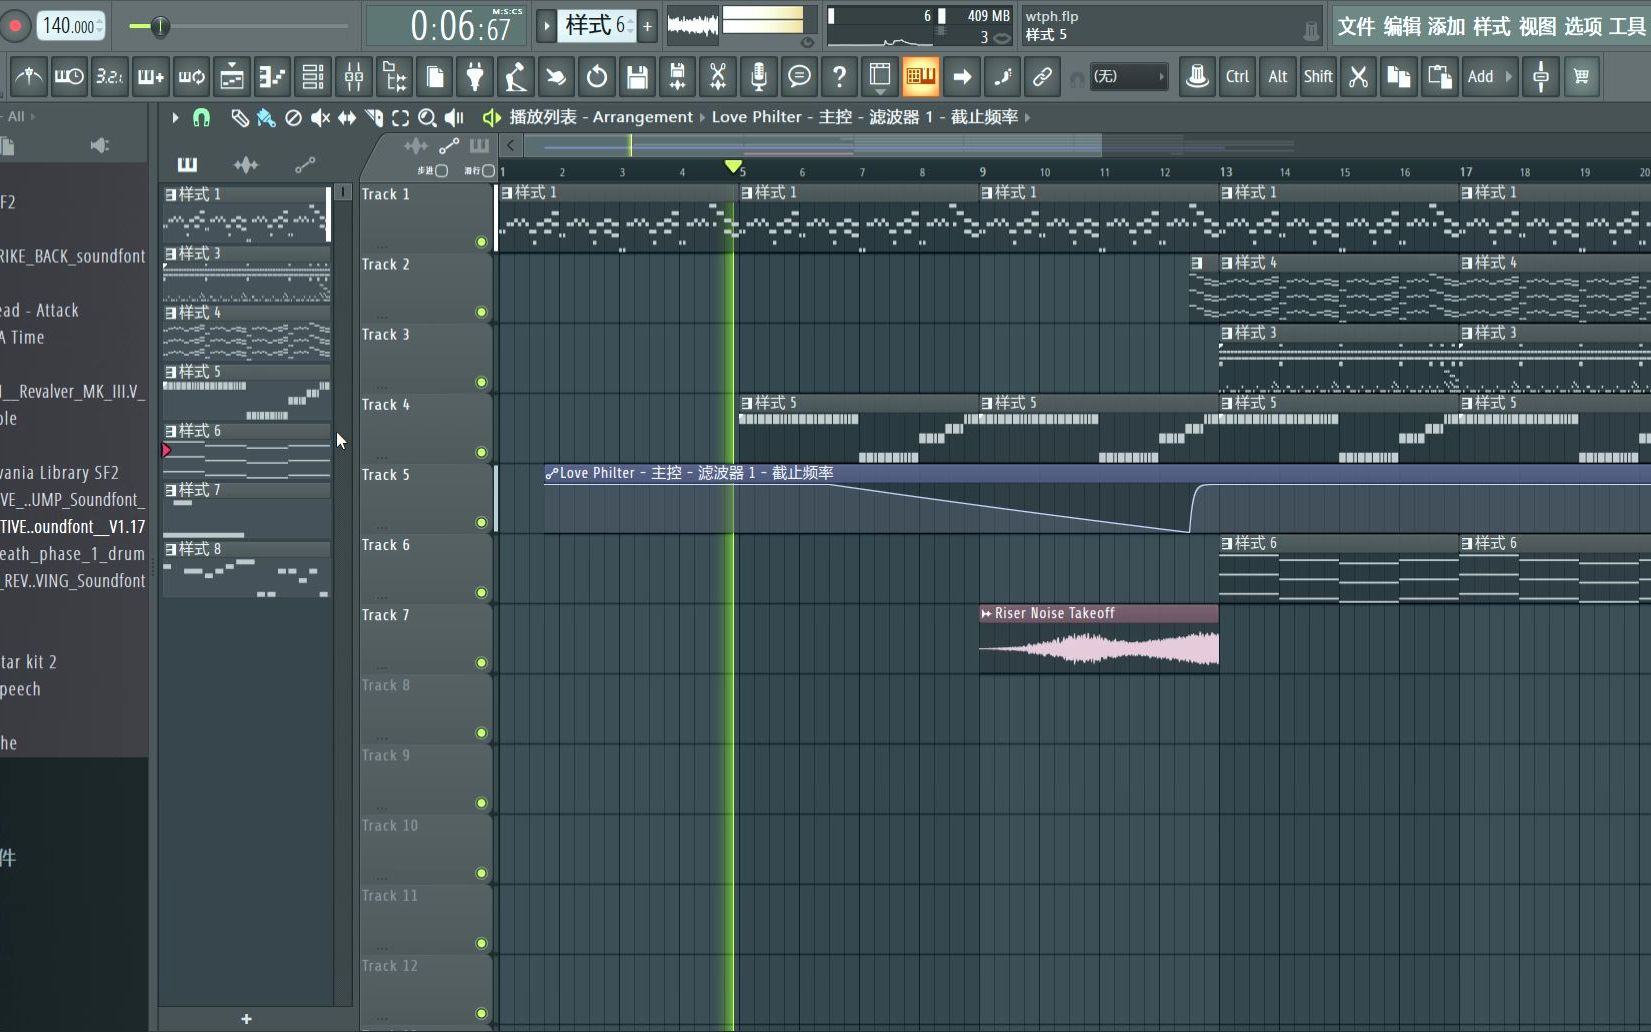This screenshot has width=1651, height=1032.
Task: Select the Riser Noise Takeoff clip
Action: pyautogui.click(x=1098, y=638)
